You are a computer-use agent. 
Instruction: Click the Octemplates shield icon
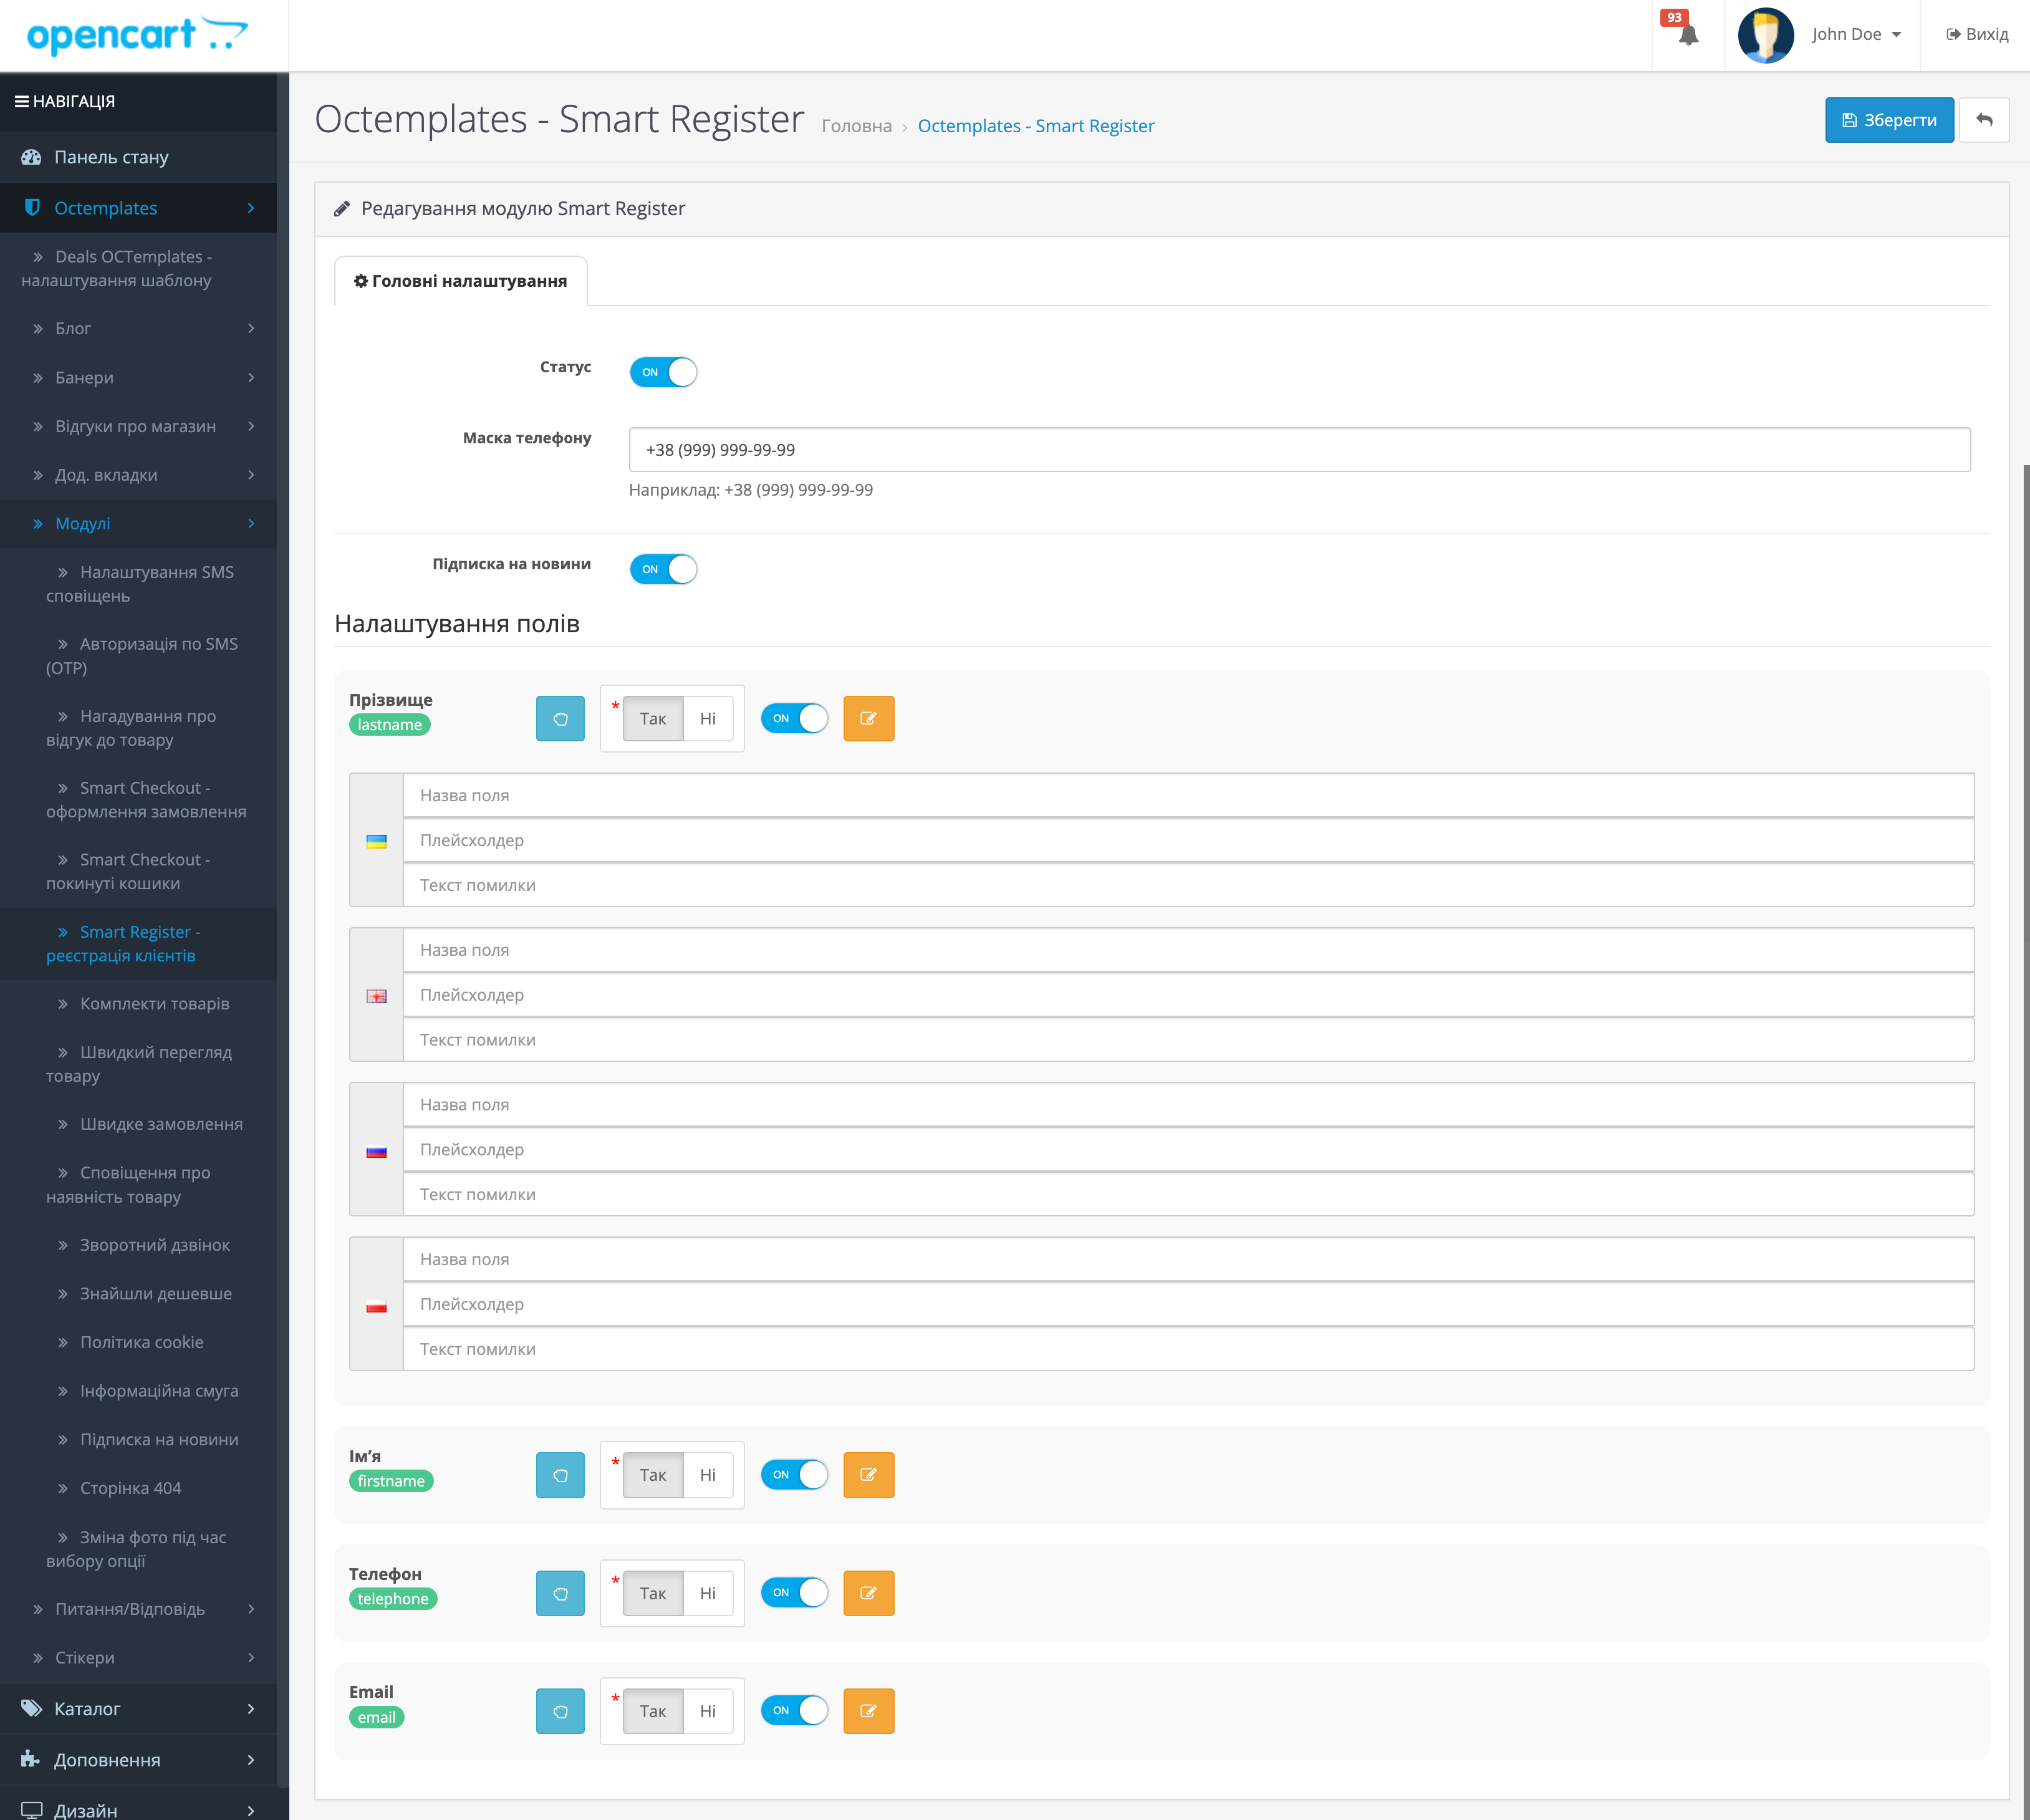tap(32, 208)
